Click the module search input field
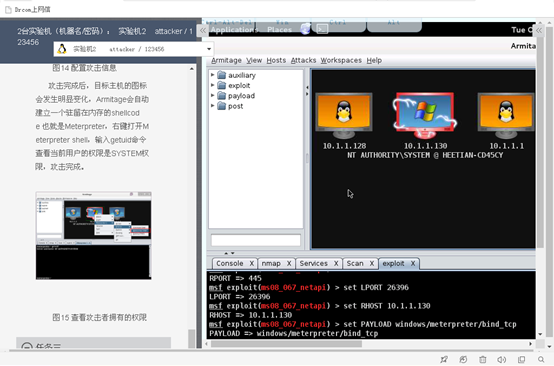554x366 pixels. click(x=256, y=240)
